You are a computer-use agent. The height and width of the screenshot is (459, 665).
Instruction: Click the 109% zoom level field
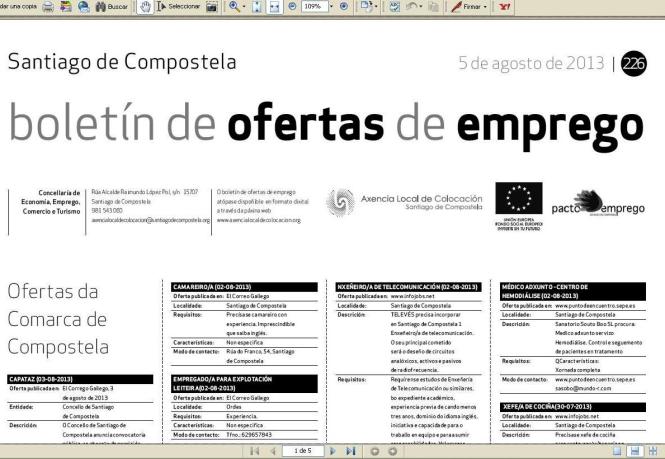coord(313,7)
